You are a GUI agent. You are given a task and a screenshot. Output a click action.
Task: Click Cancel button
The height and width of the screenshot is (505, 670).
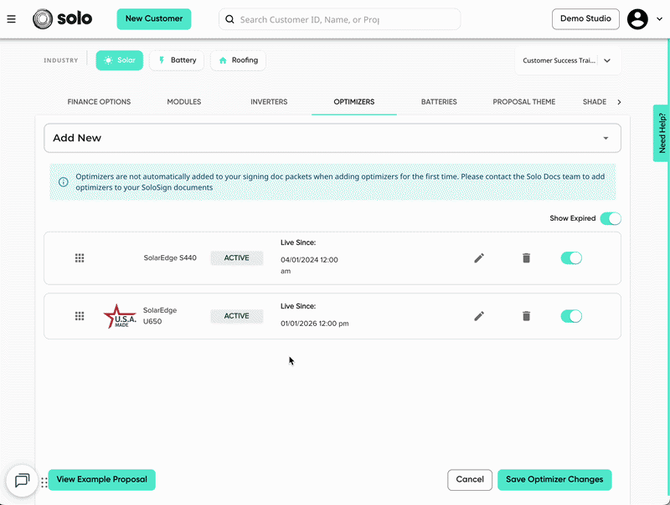470,480
